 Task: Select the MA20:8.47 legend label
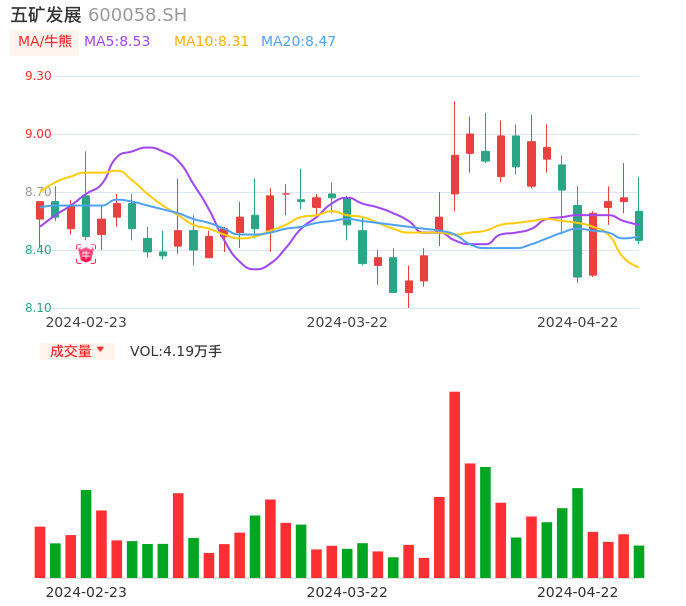298,42
